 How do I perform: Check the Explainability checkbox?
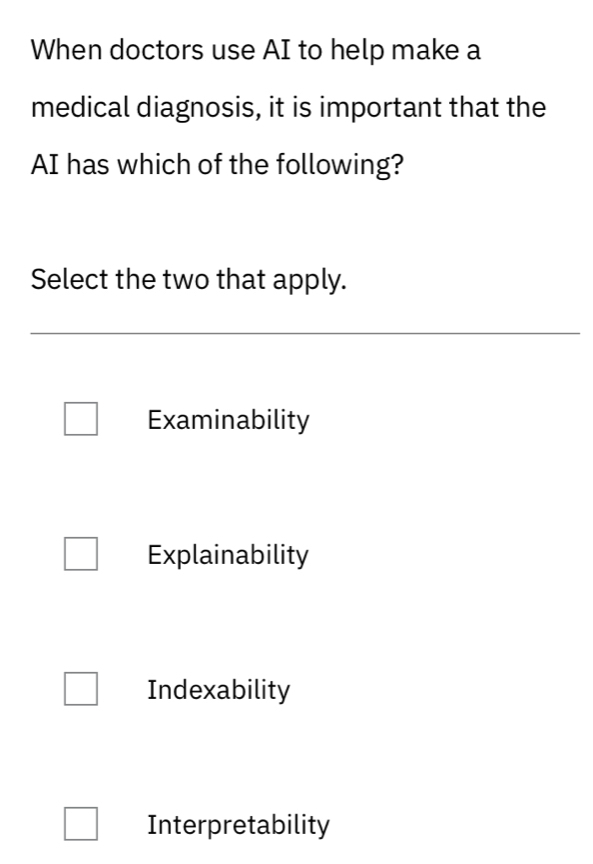tap(81, 555)
